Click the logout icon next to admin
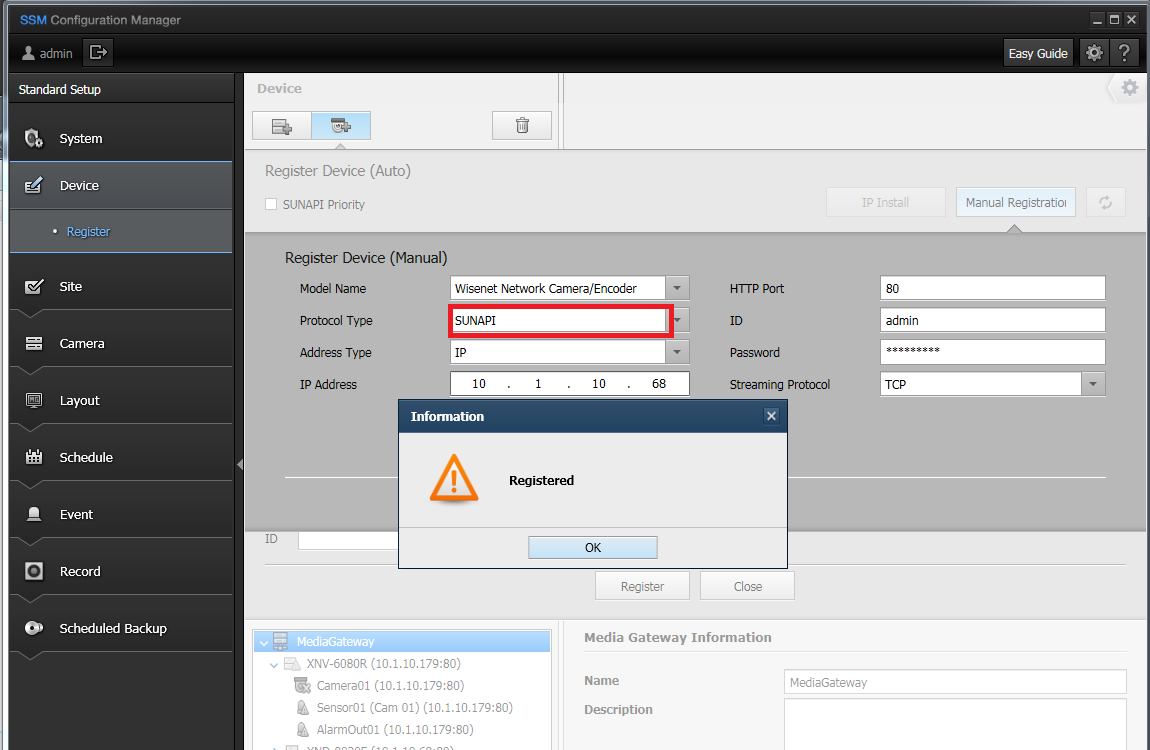Viewport: 1150px width, 750px height. pyautogui.click(x=98, y=53)
